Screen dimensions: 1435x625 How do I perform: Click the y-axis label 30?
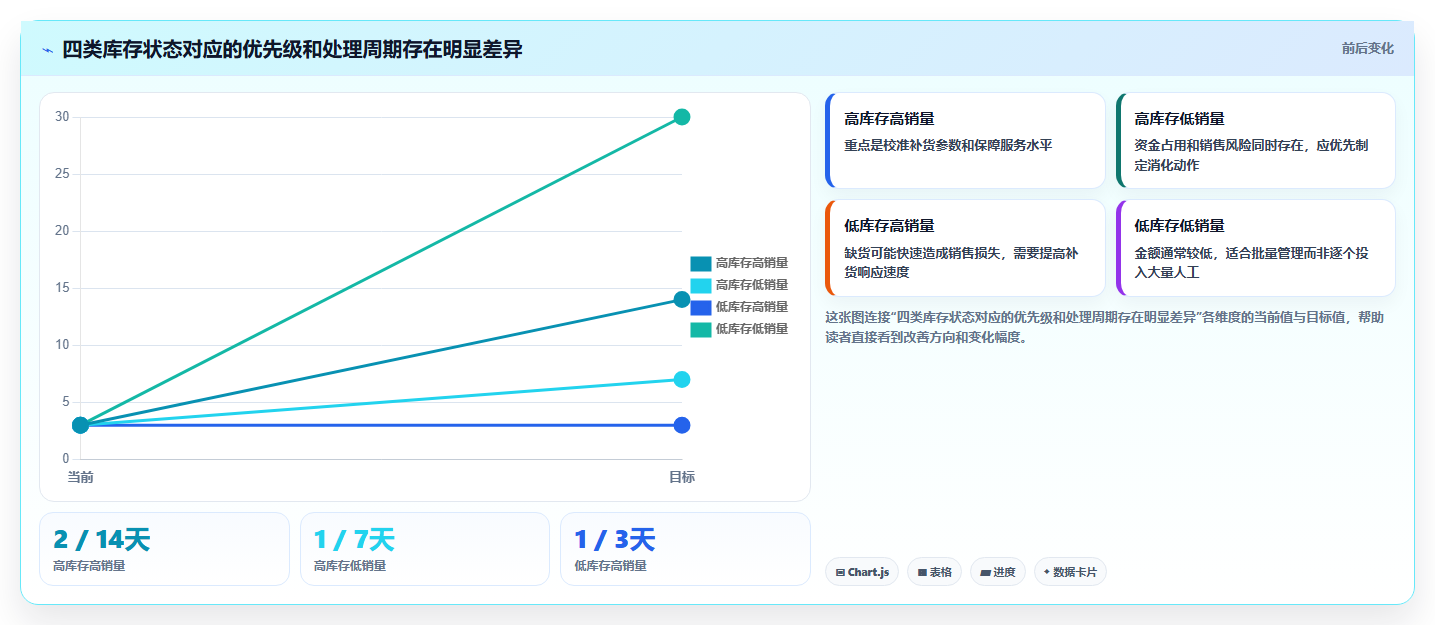(x=62, y=117)
